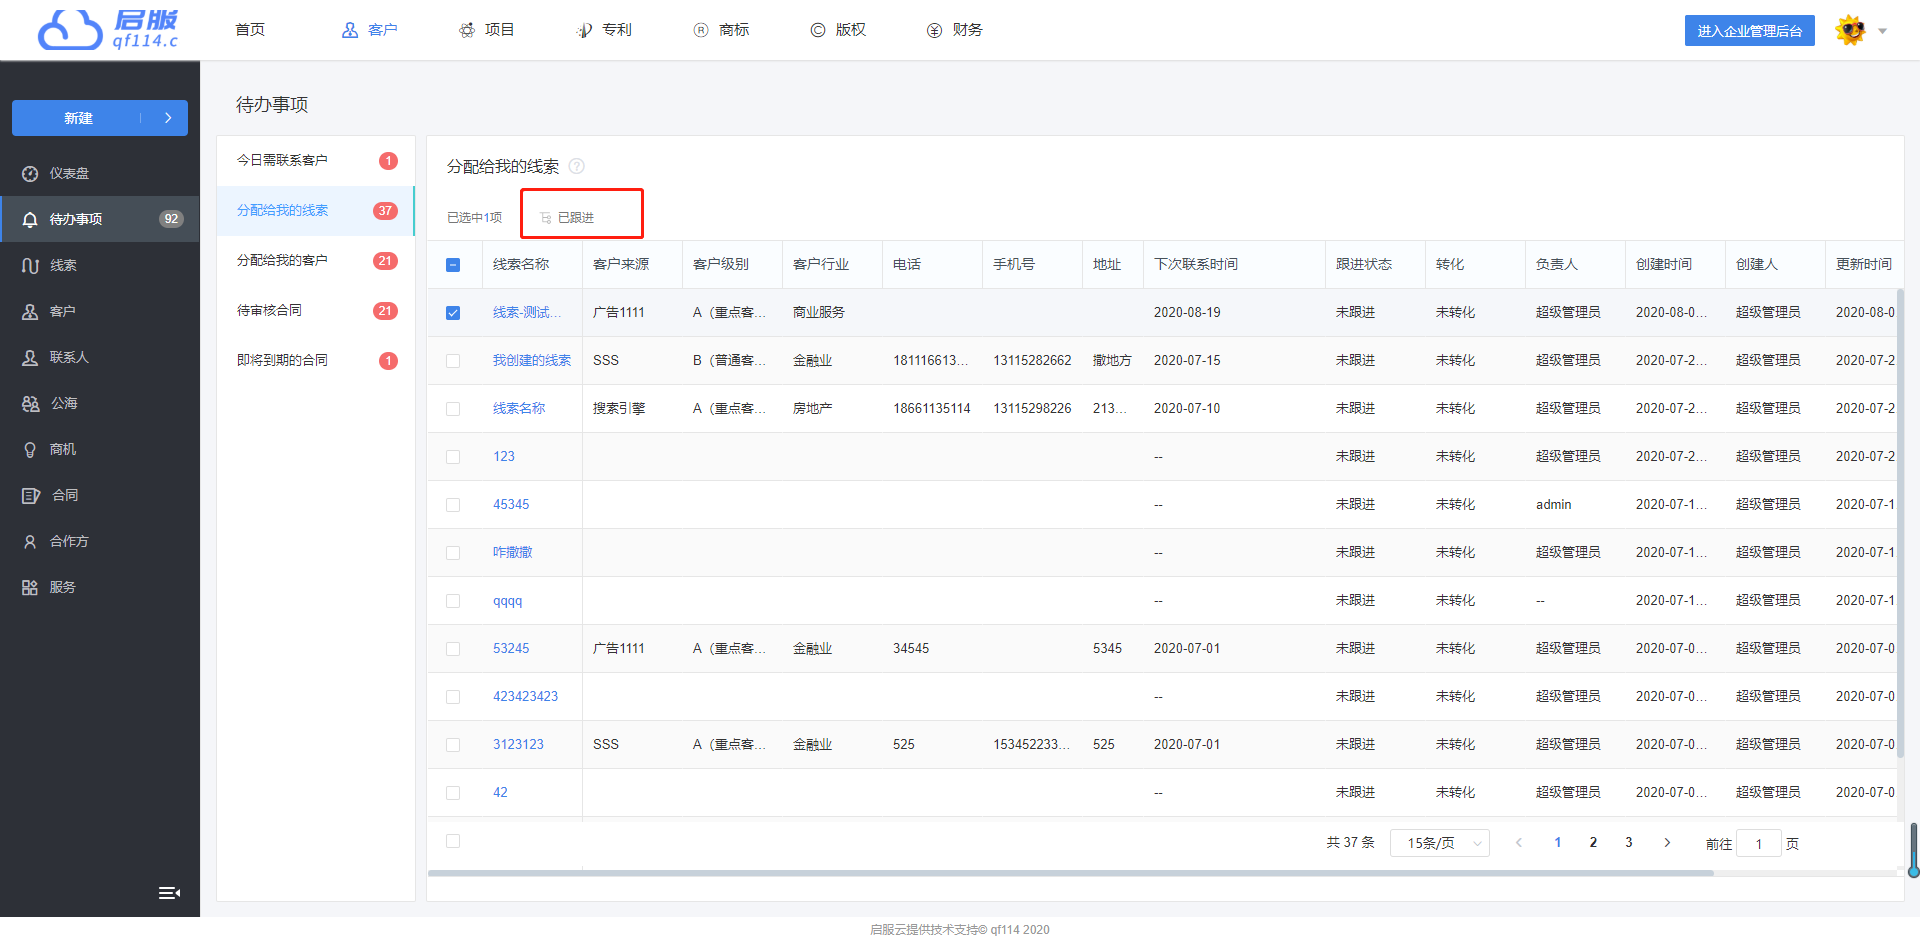Open the 咋撒撒 lead link
Image resolution: width=1920 pixels, height=937 pixels.
coord(513,553)
